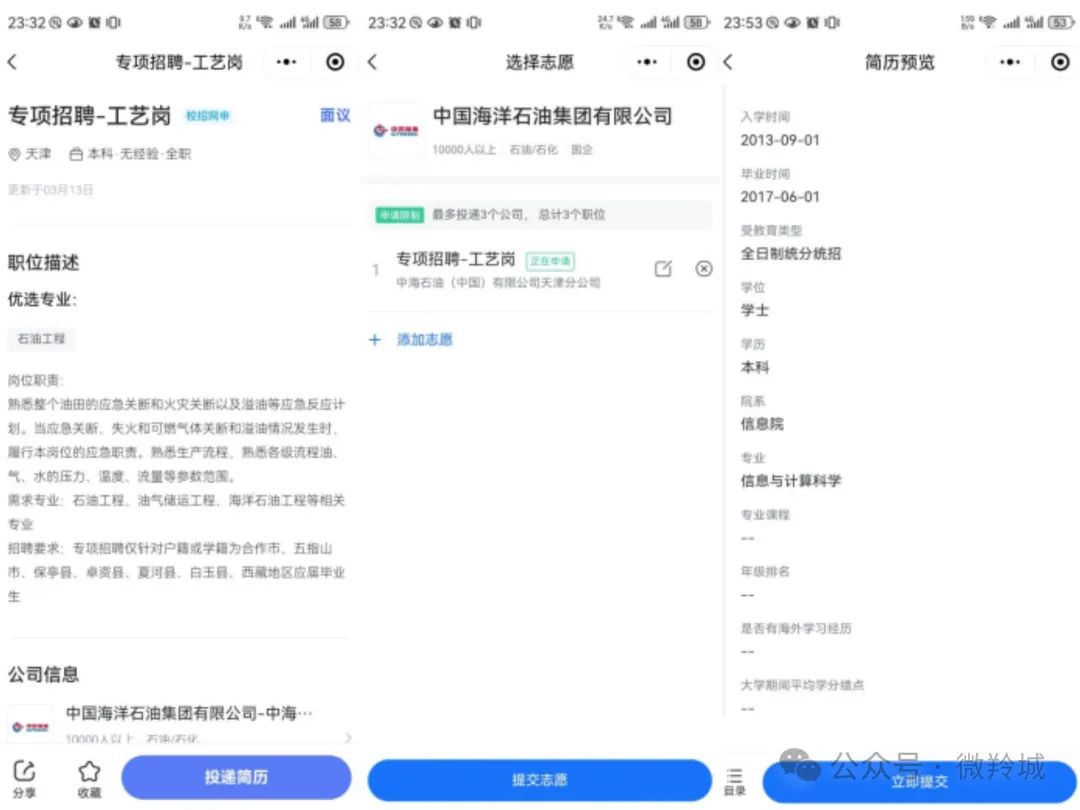Tap the 投递简历 submit resume button

pos(236,777)
